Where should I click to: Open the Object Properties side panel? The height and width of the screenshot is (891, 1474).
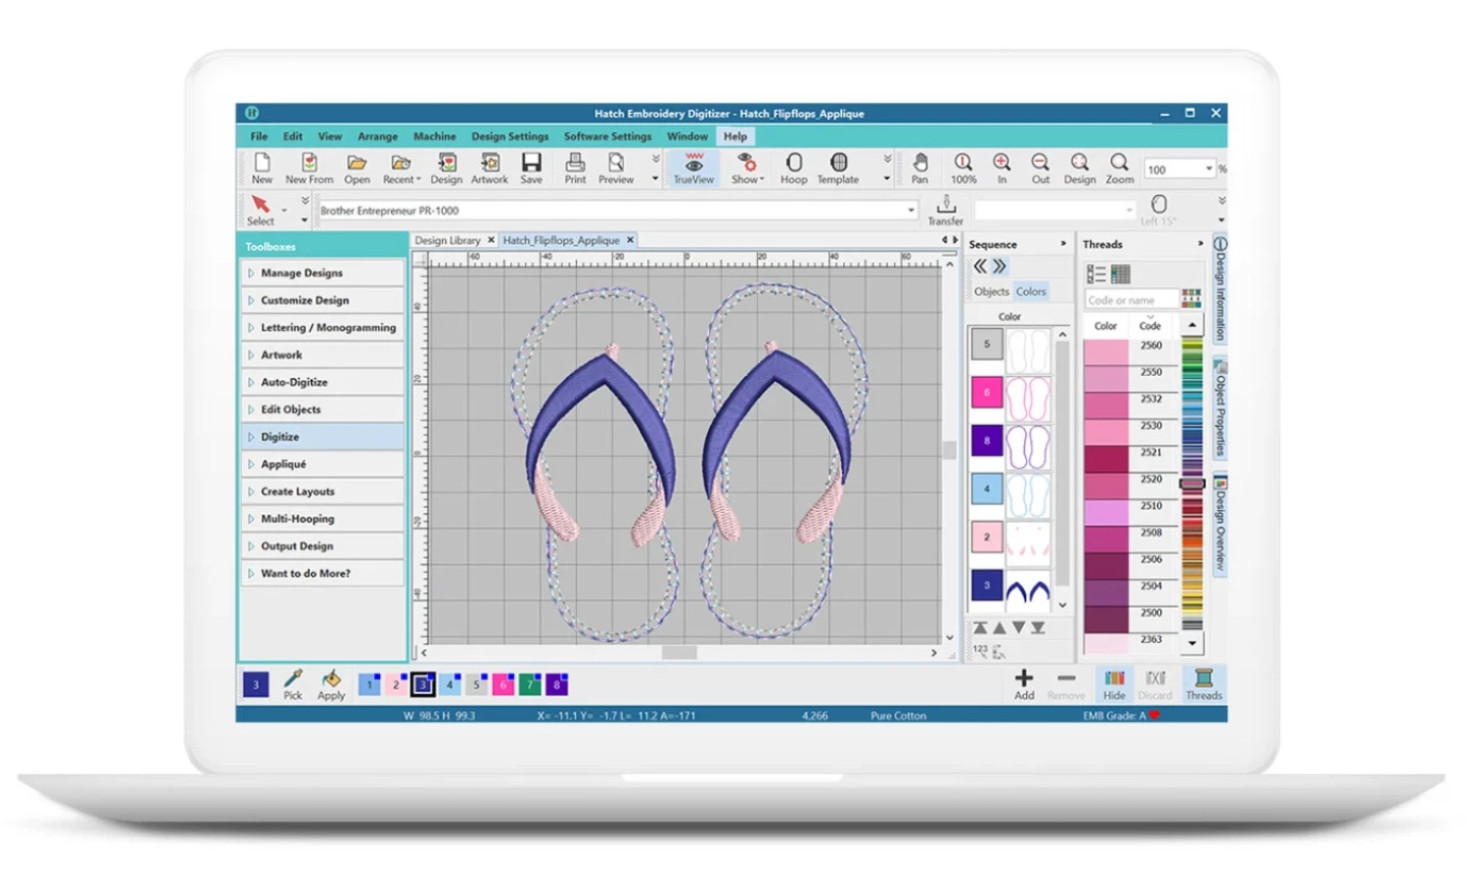point(1220,408)
